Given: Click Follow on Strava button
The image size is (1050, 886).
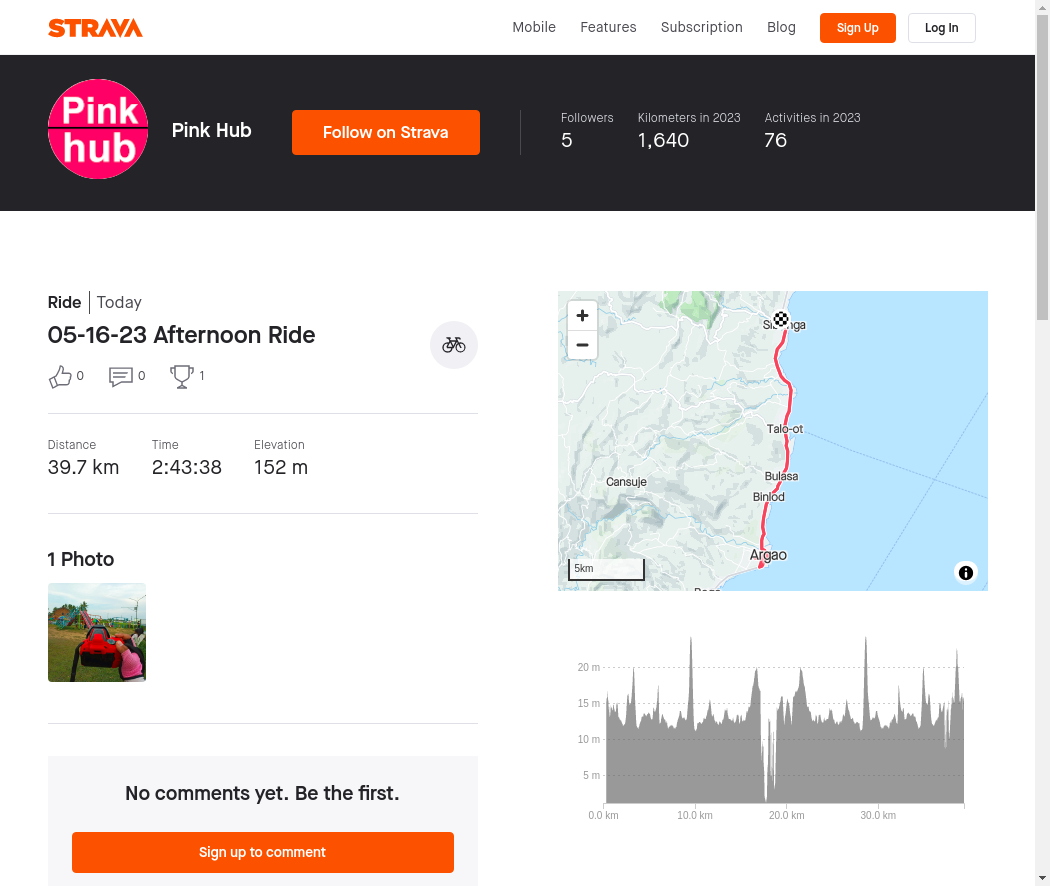Looking at the screenshot, I should coord(386,132).
